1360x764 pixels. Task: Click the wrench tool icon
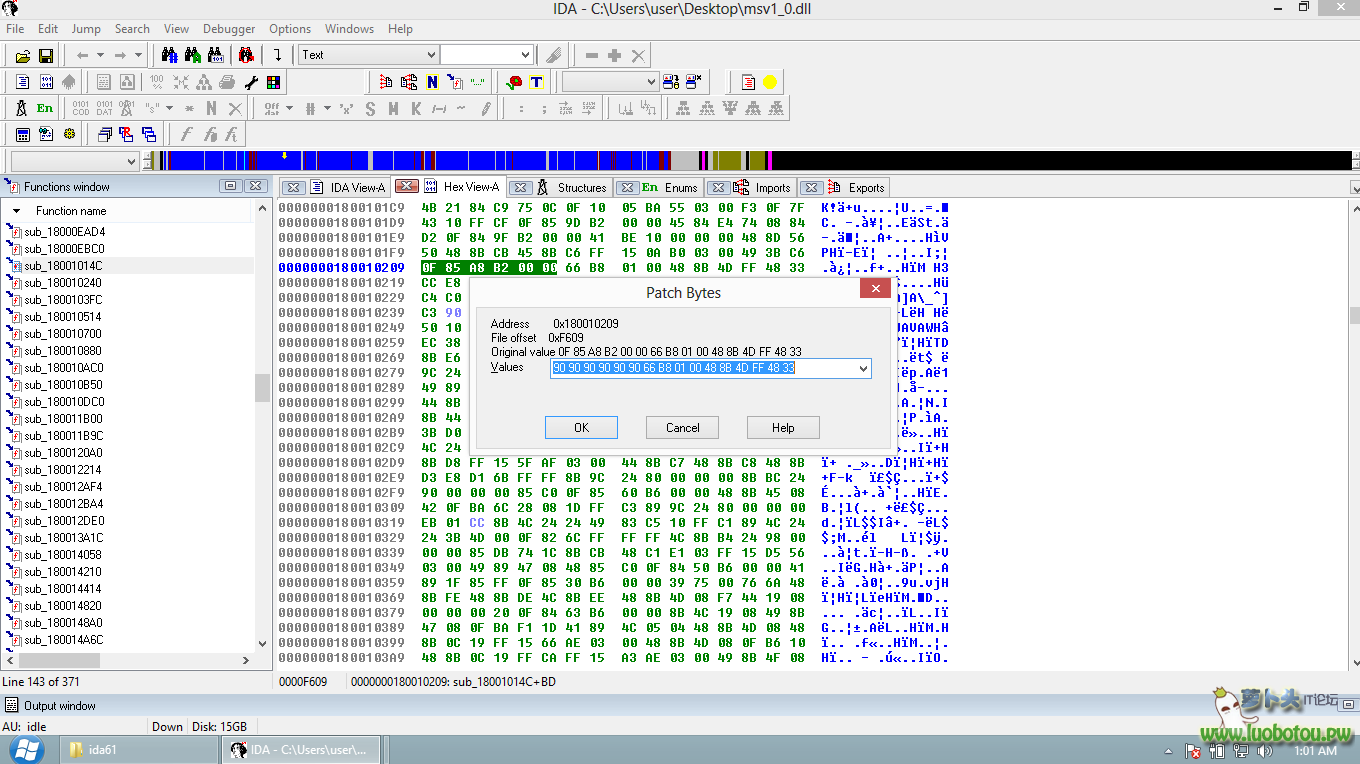pyautogui.click(x=251, y=82)
